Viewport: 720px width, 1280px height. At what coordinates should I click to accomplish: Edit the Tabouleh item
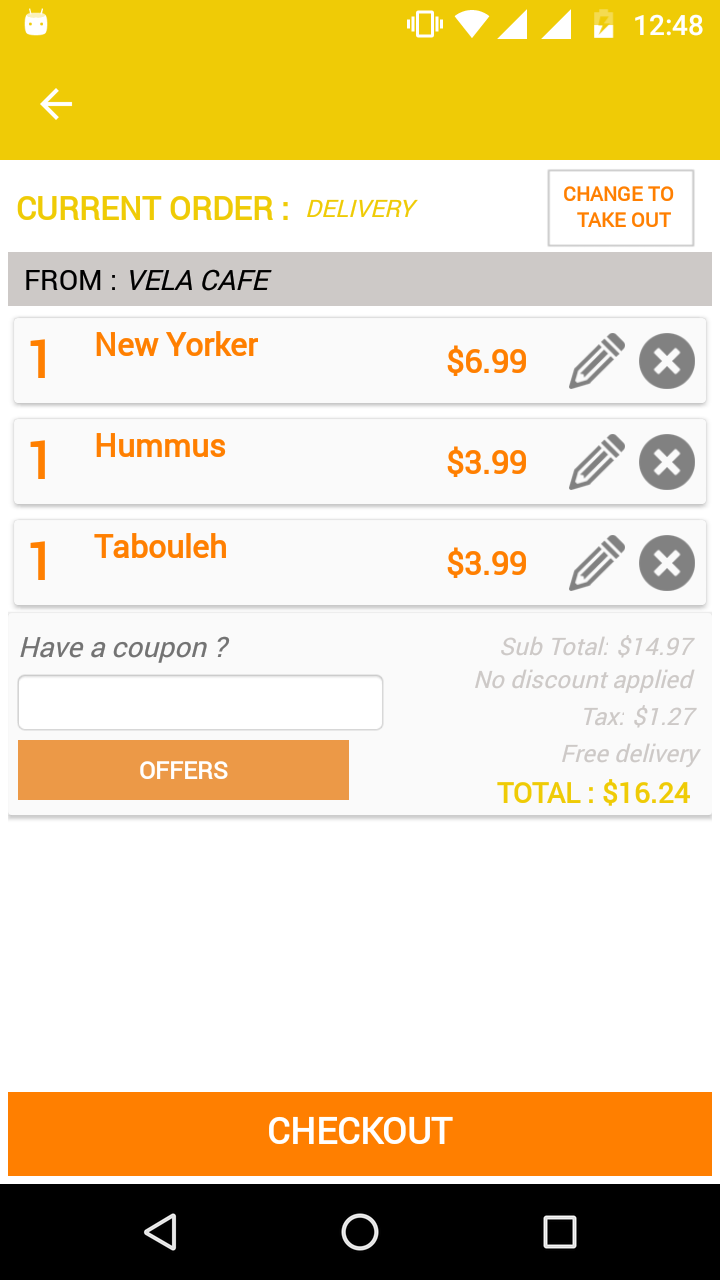pyautogui.click(x=597, y=563)
